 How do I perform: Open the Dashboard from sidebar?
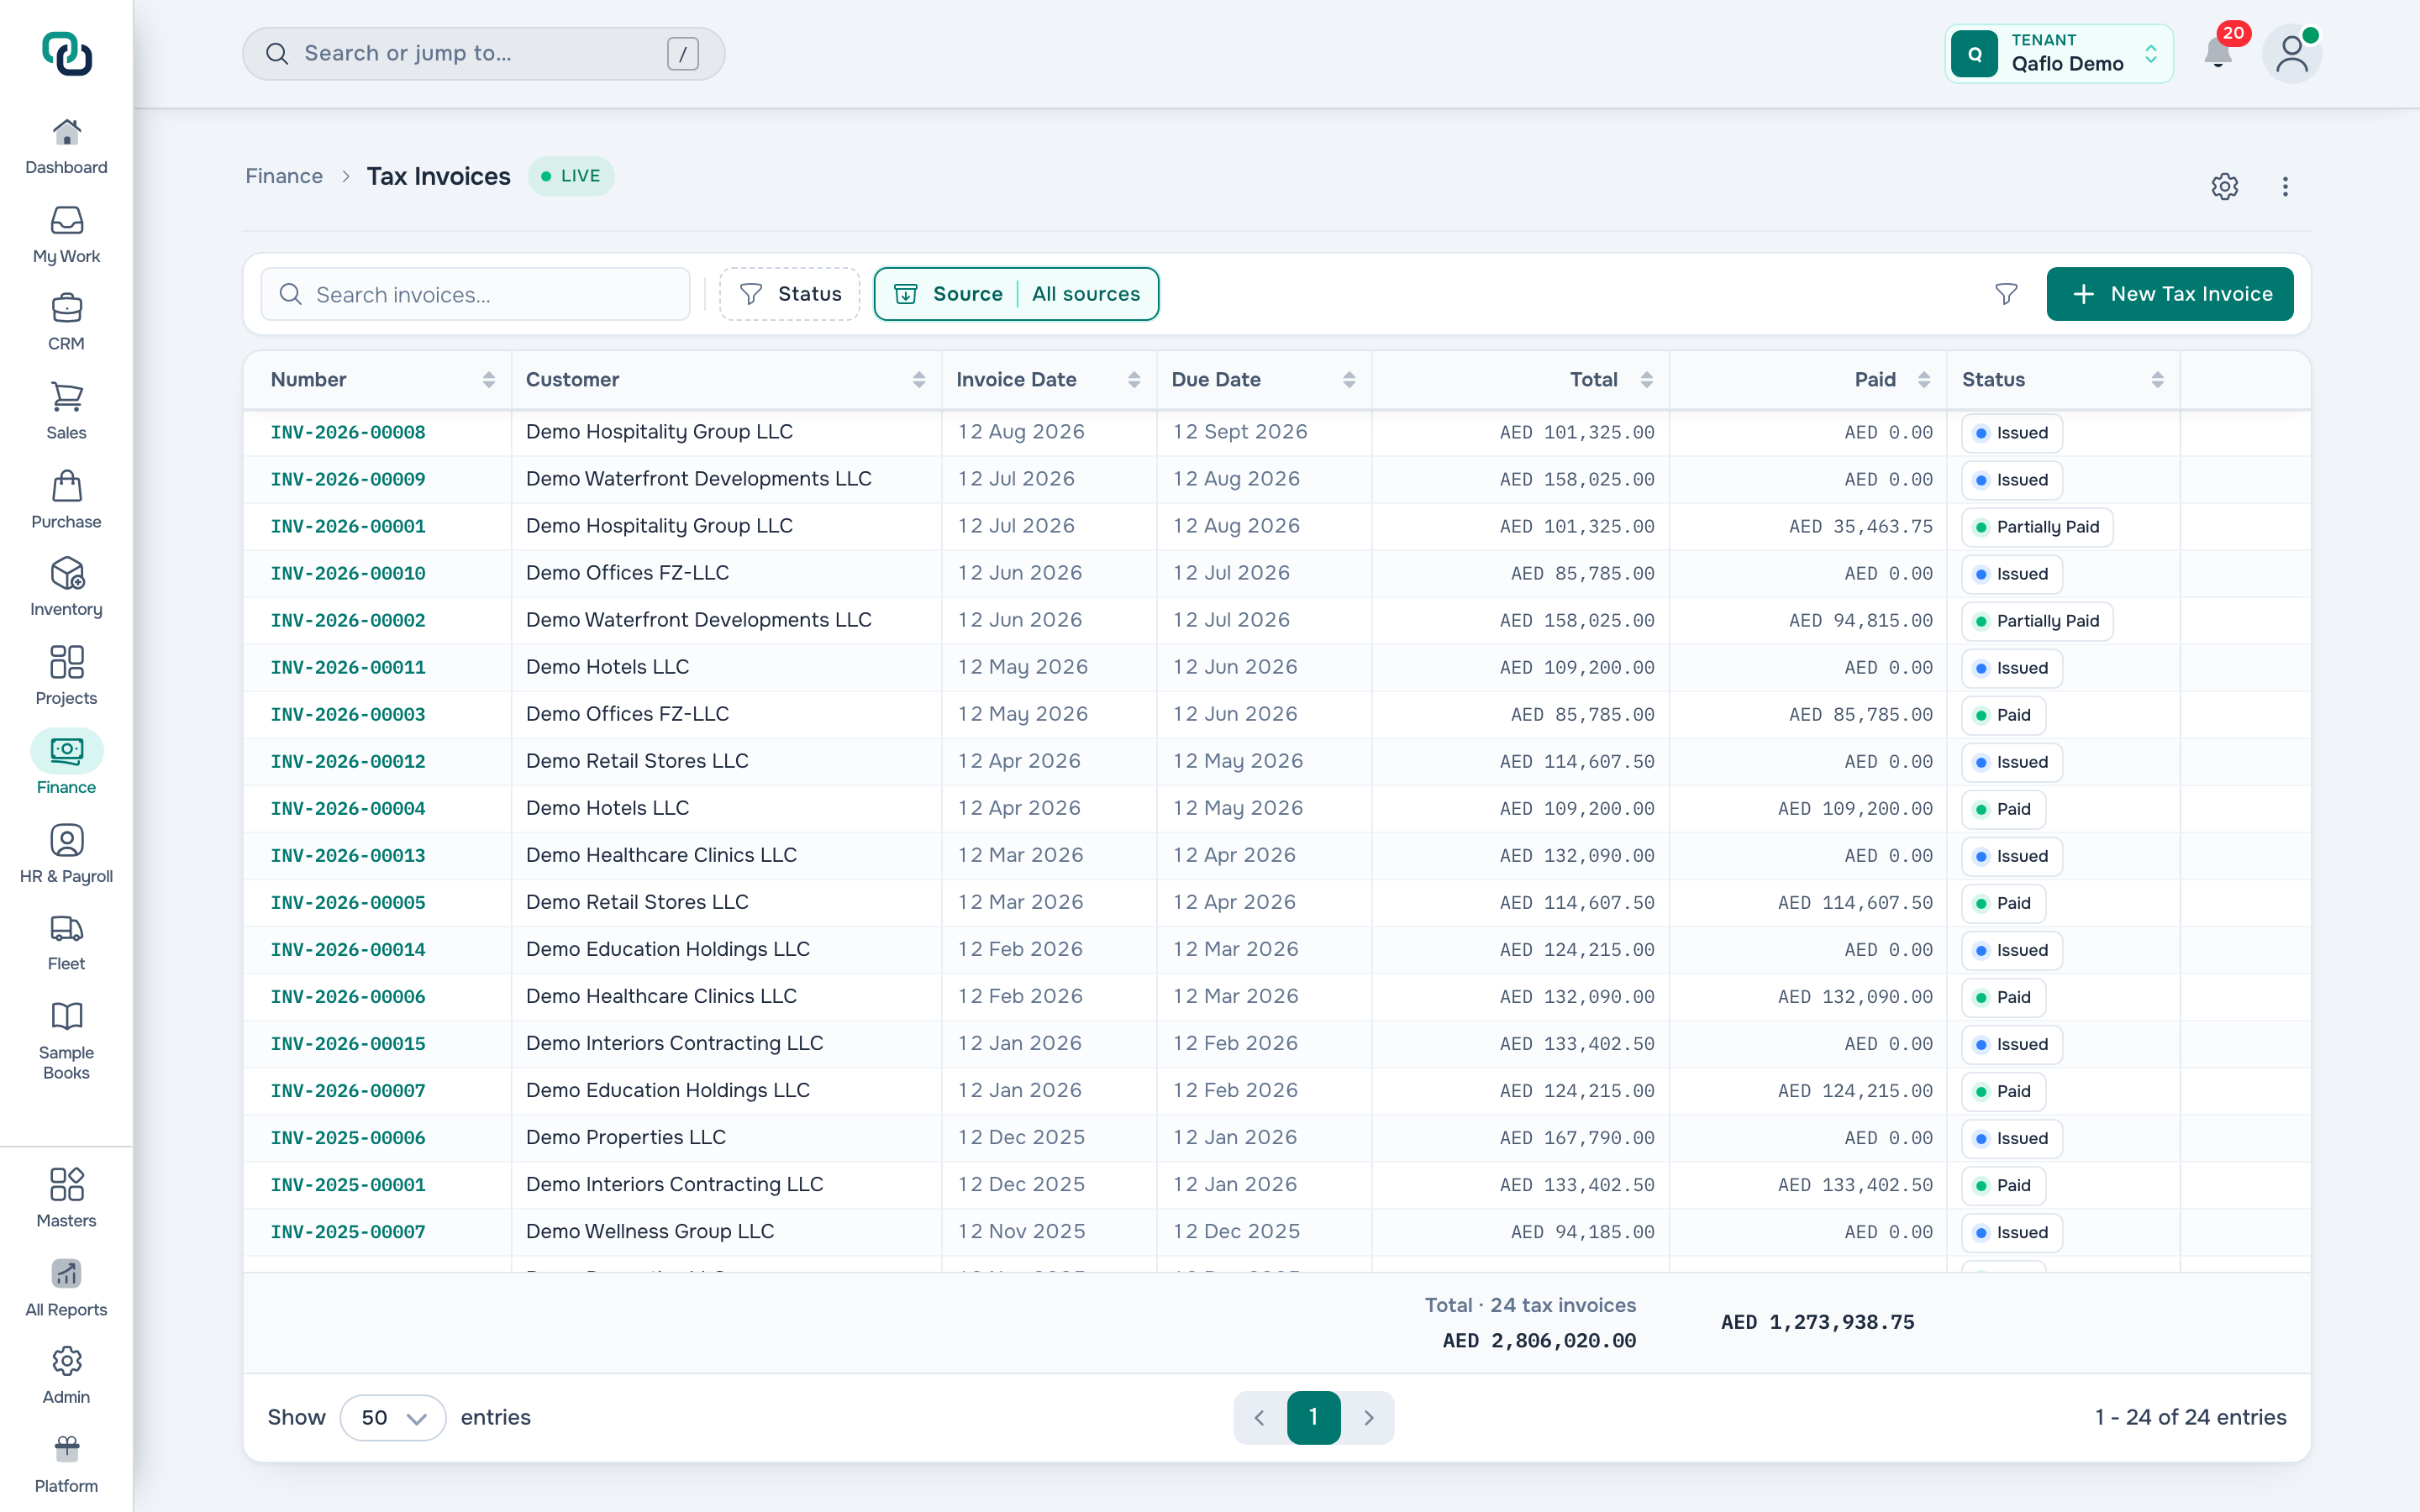click(x=66, y=146)
